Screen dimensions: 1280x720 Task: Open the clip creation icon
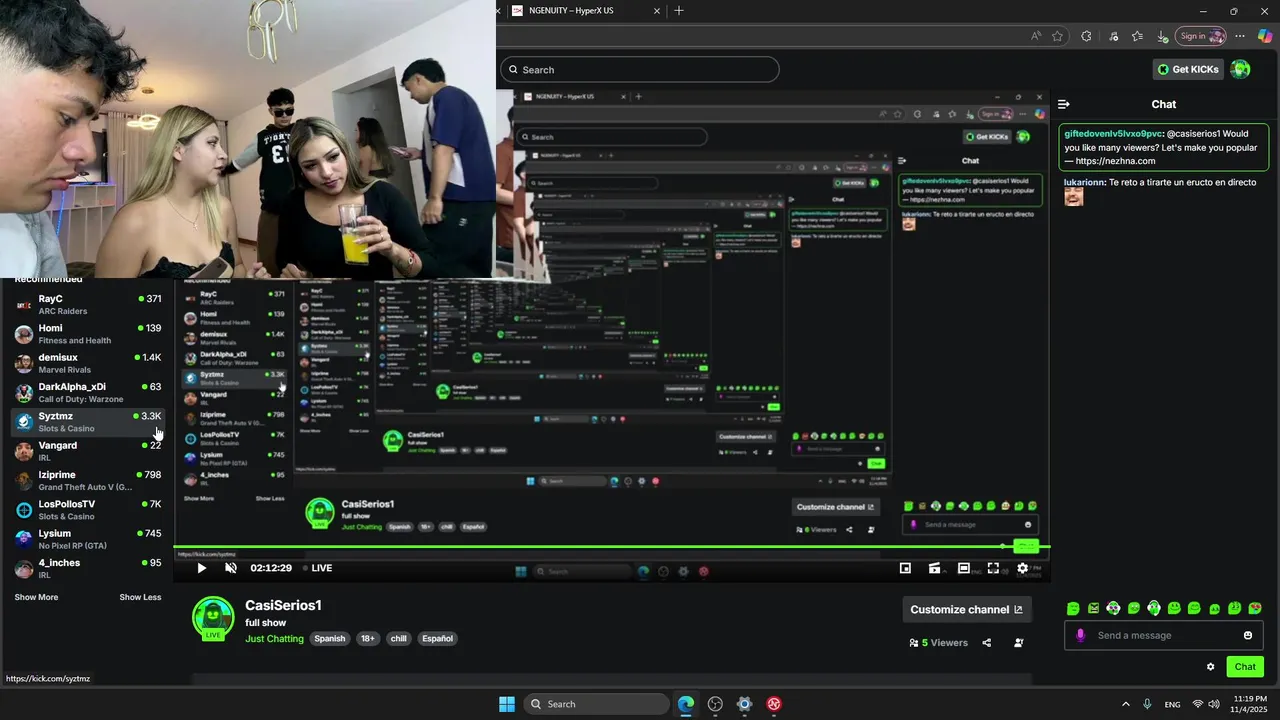(x=934, y=568)
